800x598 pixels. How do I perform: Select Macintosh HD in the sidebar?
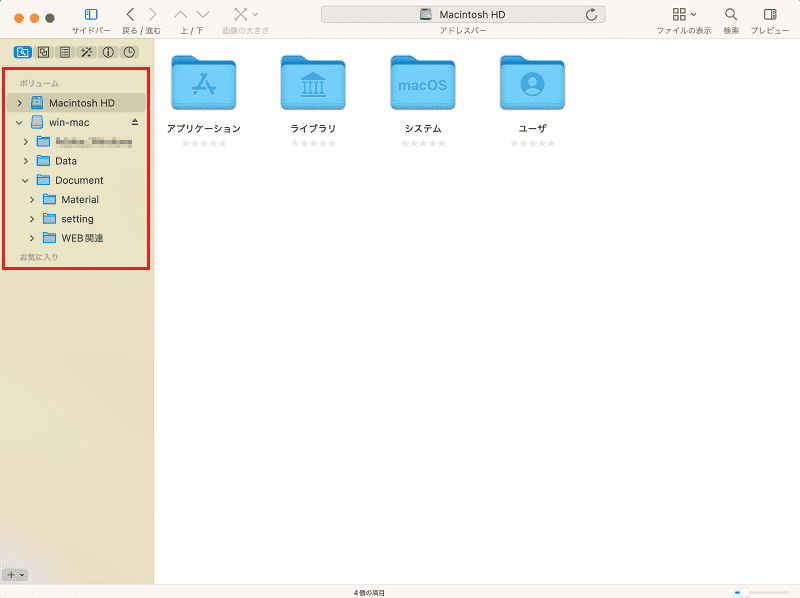click(x=77, y=103)
